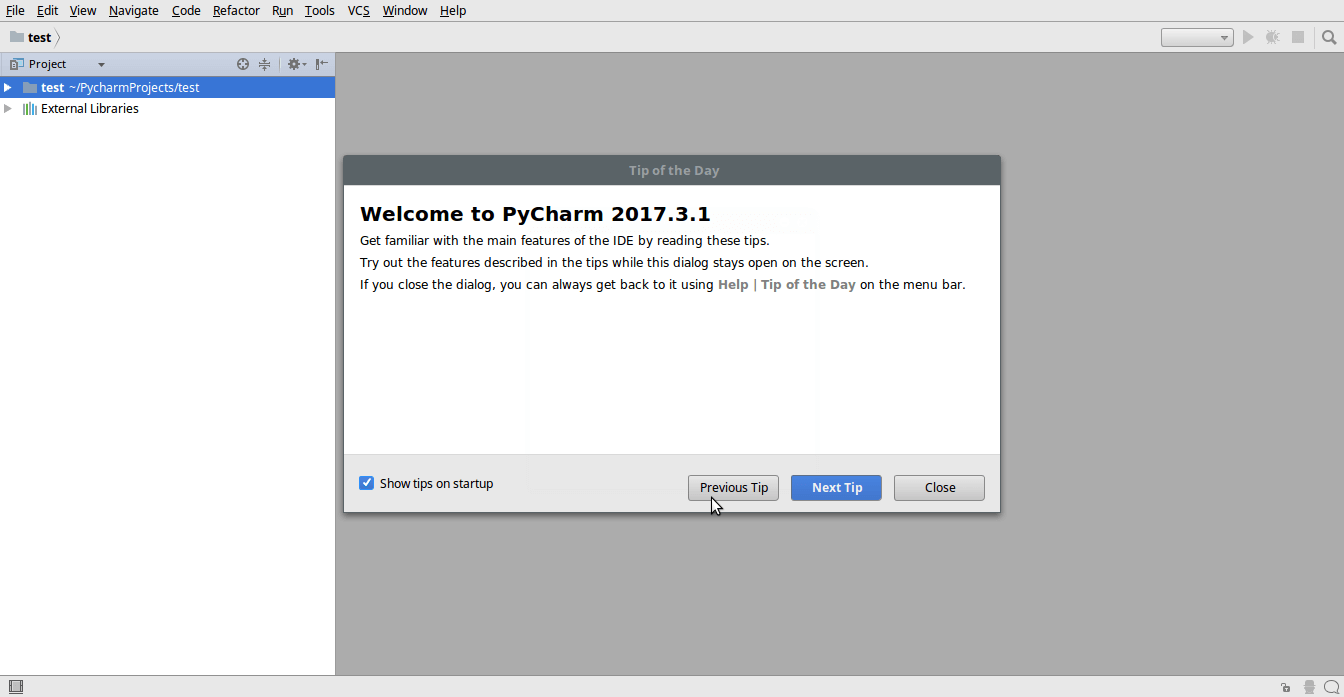1344x697 pixels.
Task: Uncheck Show tips on startup
Action: click(366, 483)
